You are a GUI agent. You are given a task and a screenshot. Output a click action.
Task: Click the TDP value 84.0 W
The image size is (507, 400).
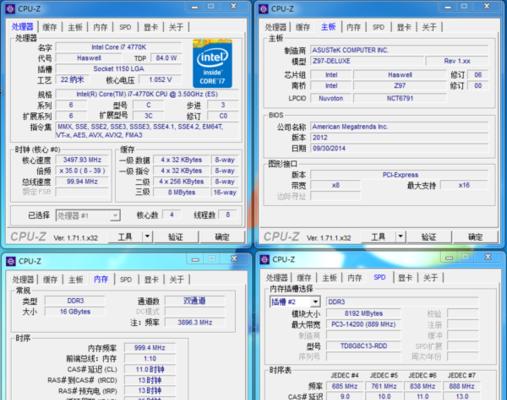(166, 58)
